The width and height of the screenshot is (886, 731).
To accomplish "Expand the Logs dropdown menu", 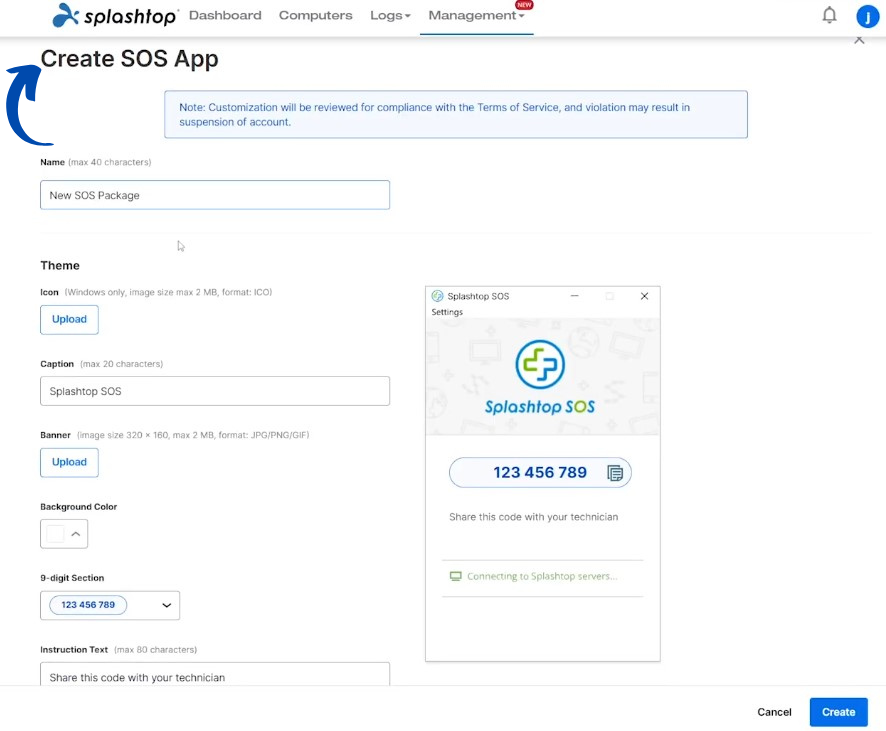I will pyautogui.click(x=390, y=16).
